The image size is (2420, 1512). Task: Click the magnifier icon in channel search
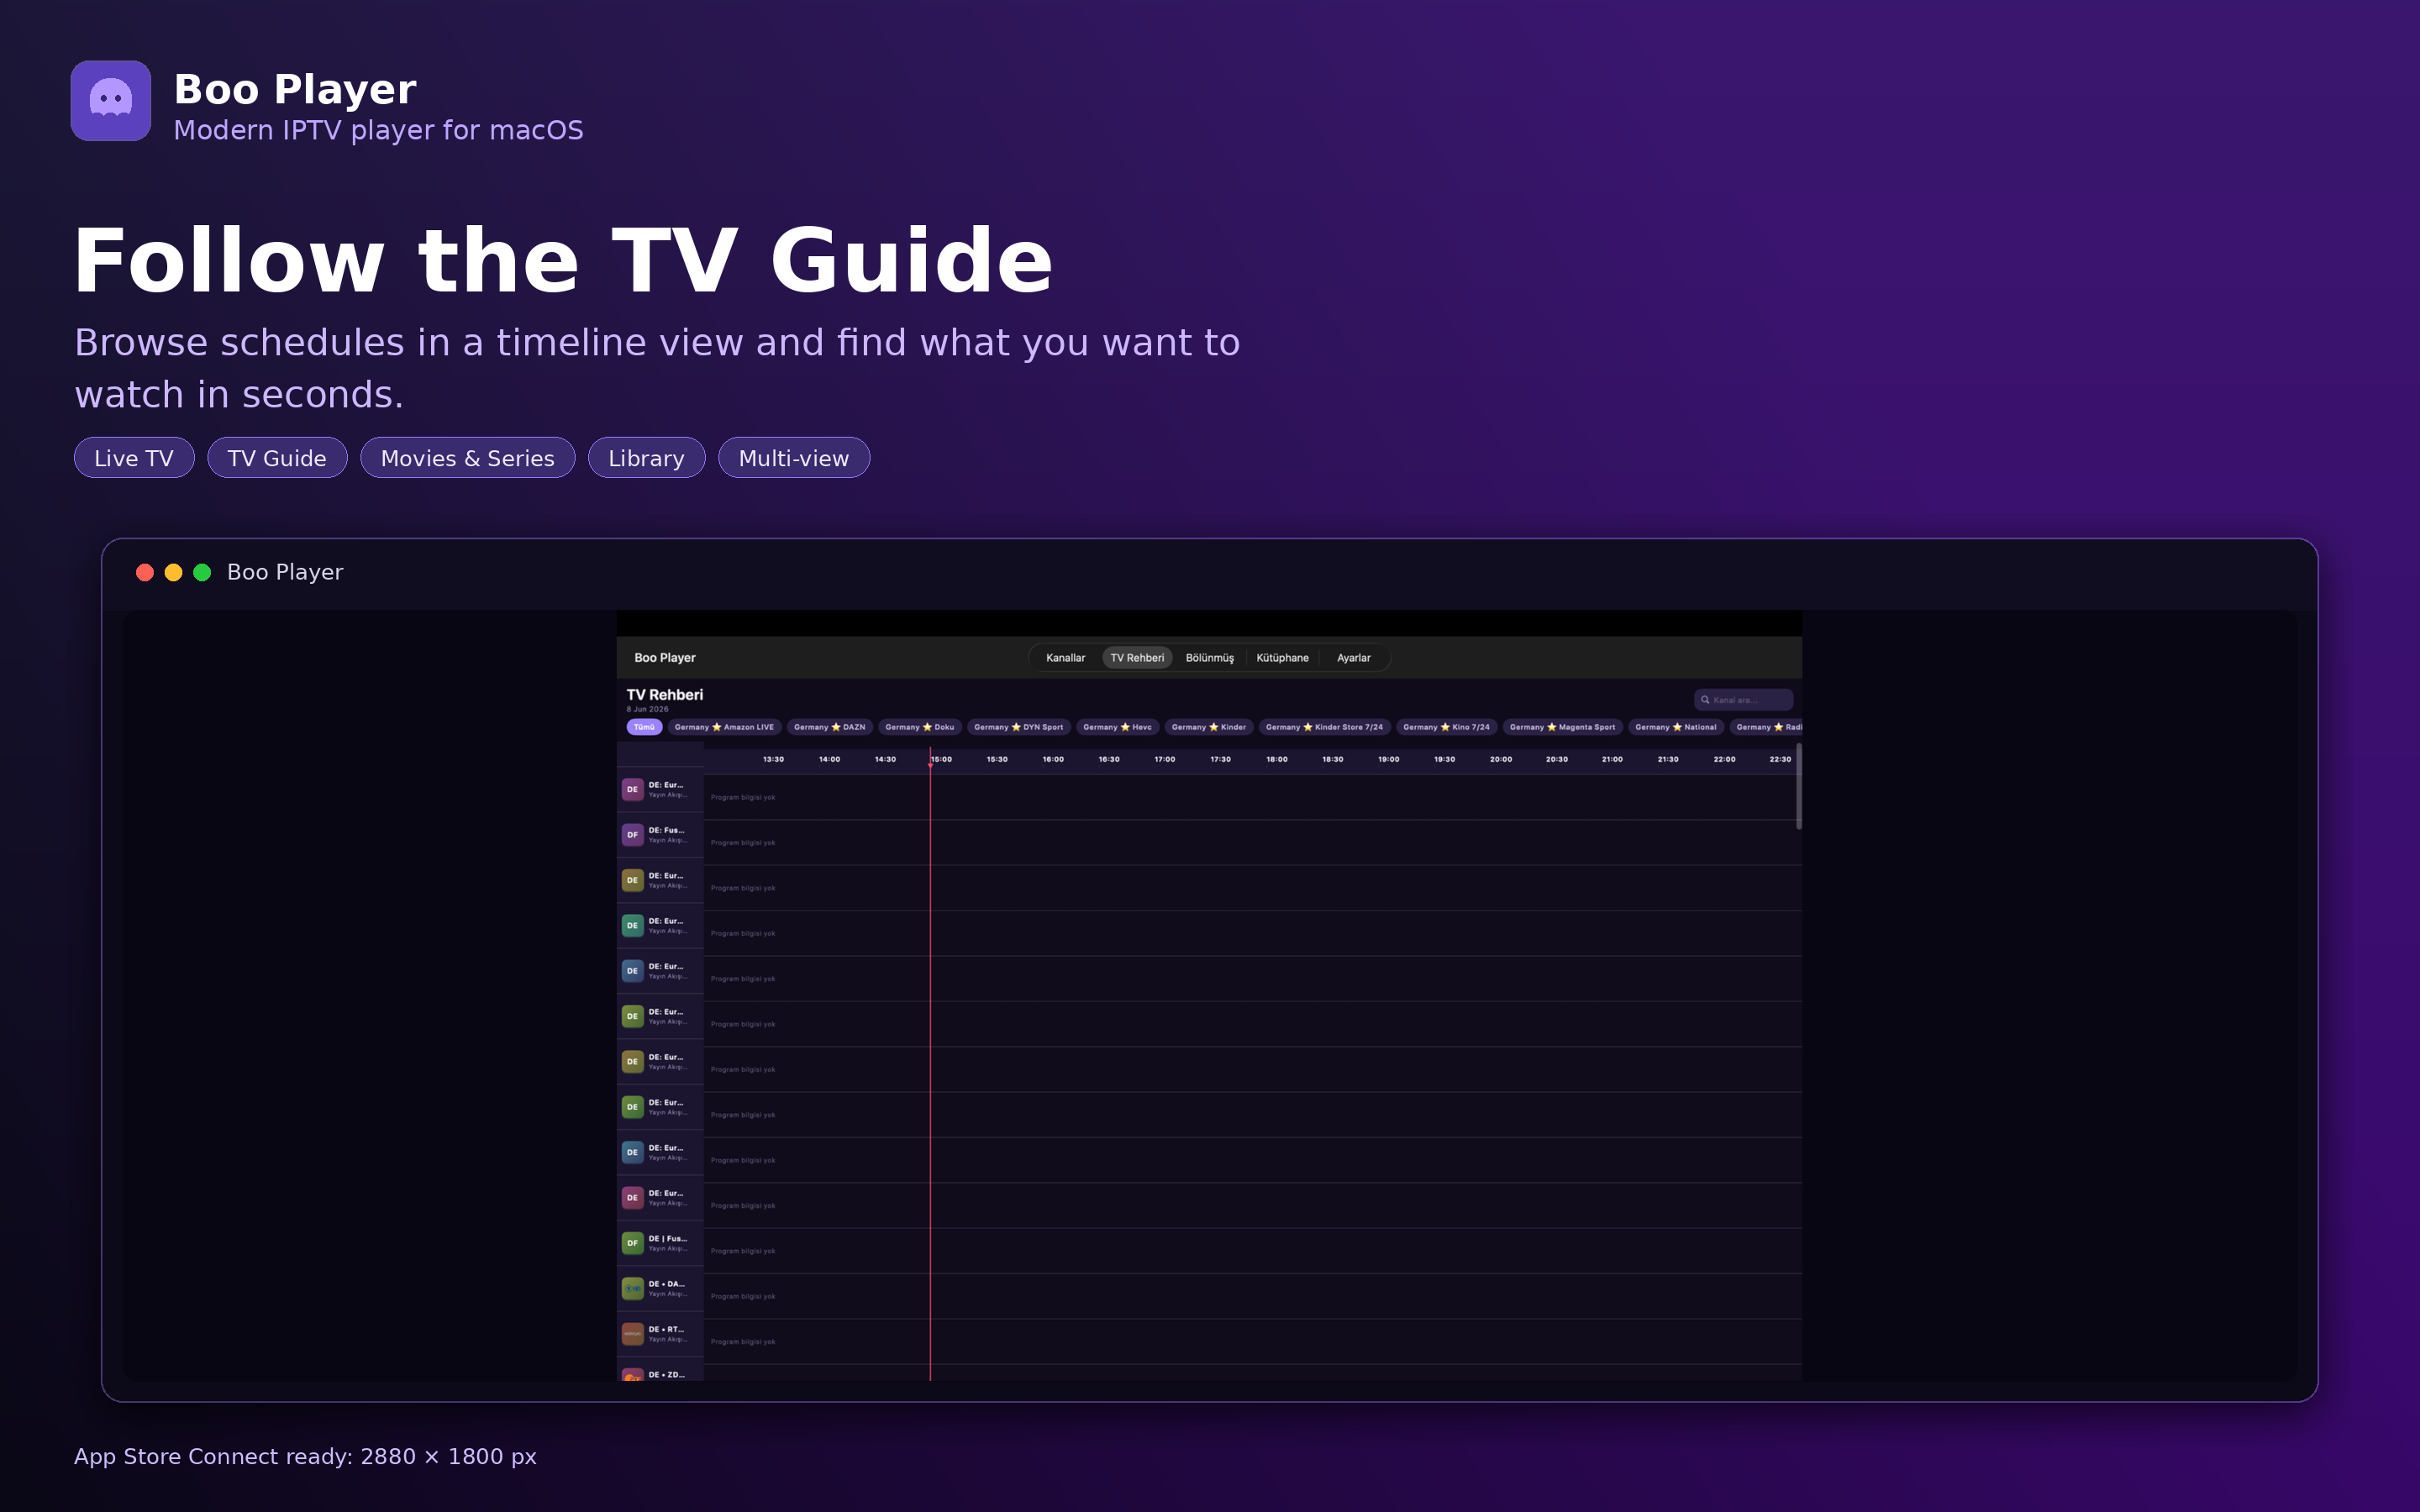click(1705, 700)
